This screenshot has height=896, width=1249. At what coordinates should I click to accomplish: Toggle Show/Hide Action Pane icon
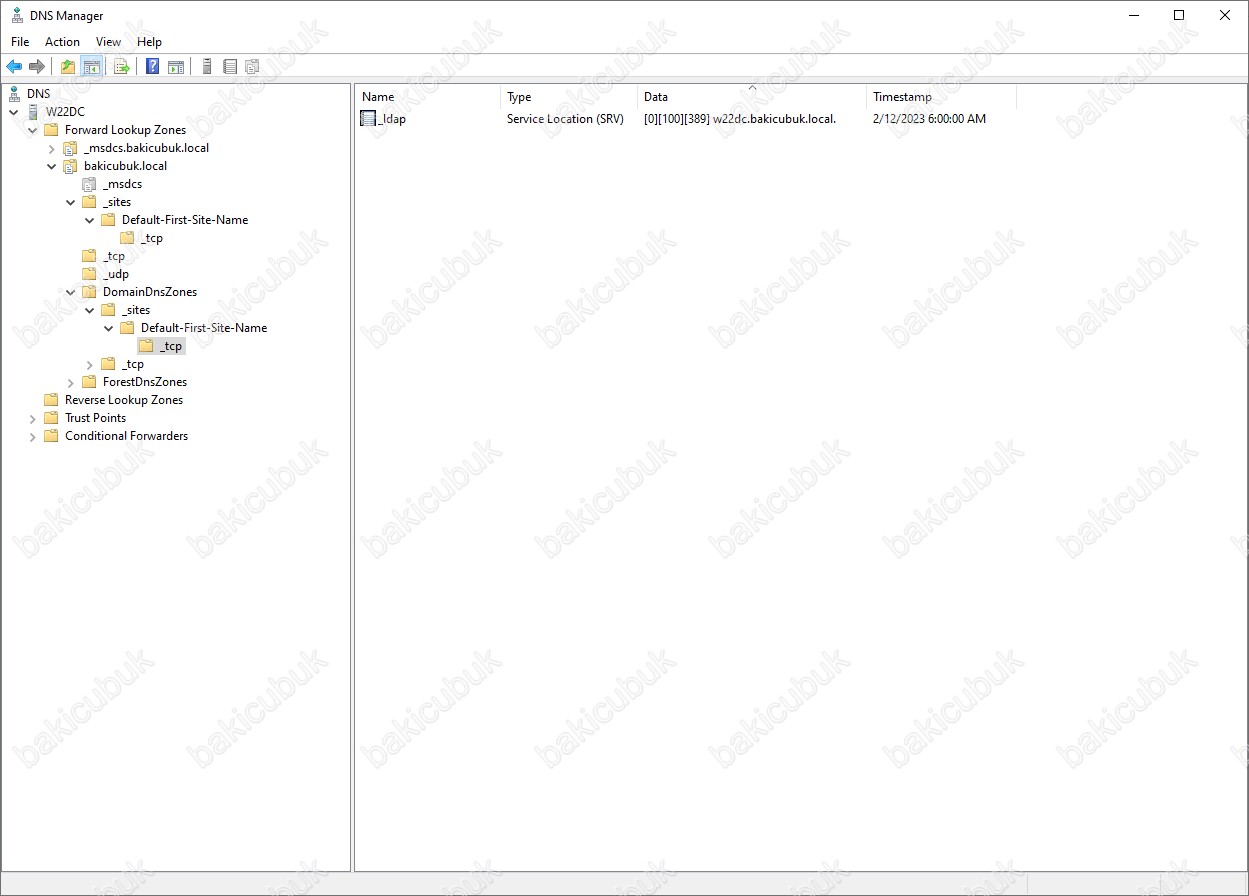(x=176, y=67)
